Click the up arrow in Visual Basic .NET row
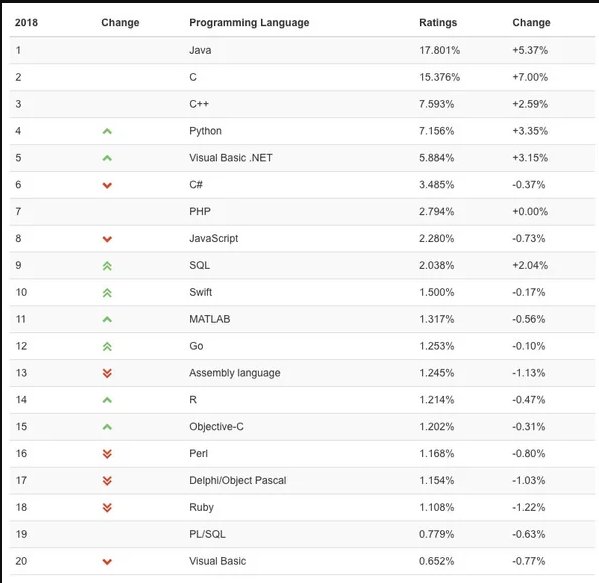 [x=107, y=158]
